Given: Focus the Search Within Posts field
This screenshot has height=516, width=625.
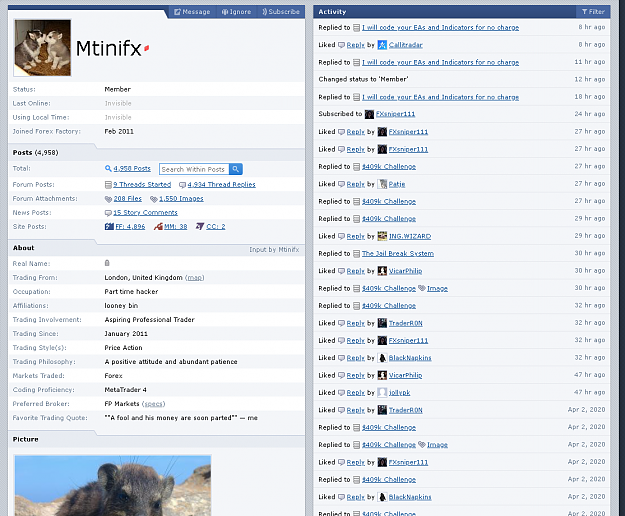Looking at the screenshot, I should click(194, 169).
